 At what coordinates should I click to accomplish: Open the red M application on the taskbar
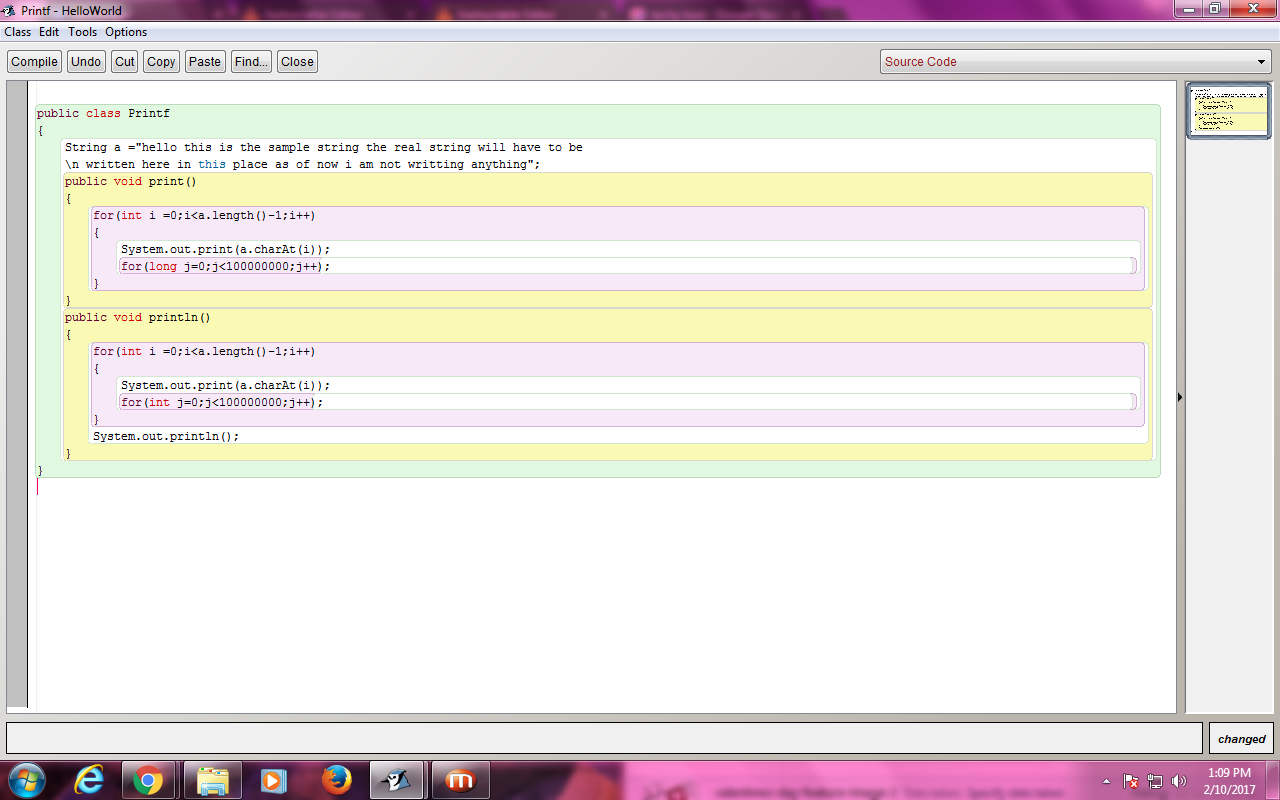click(460, 780)
